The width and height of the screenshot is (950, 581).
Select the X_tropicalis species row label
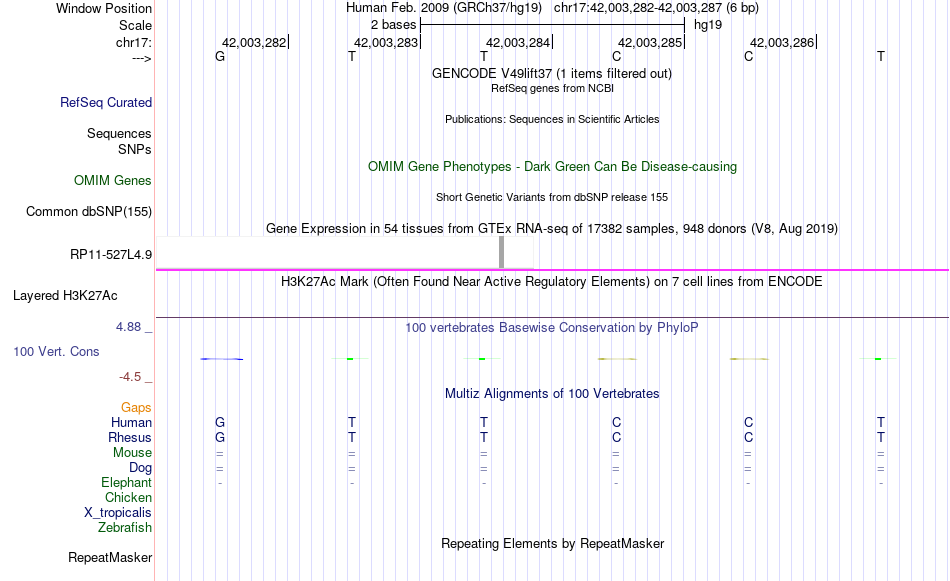[118, 513]
